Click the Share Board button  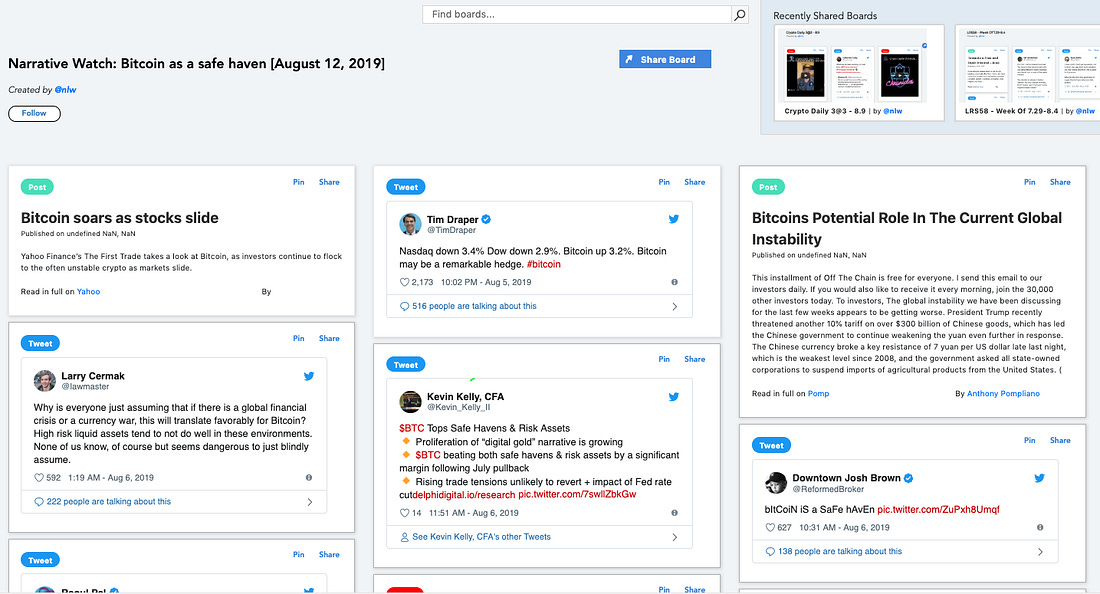click(x=665, y=59)
